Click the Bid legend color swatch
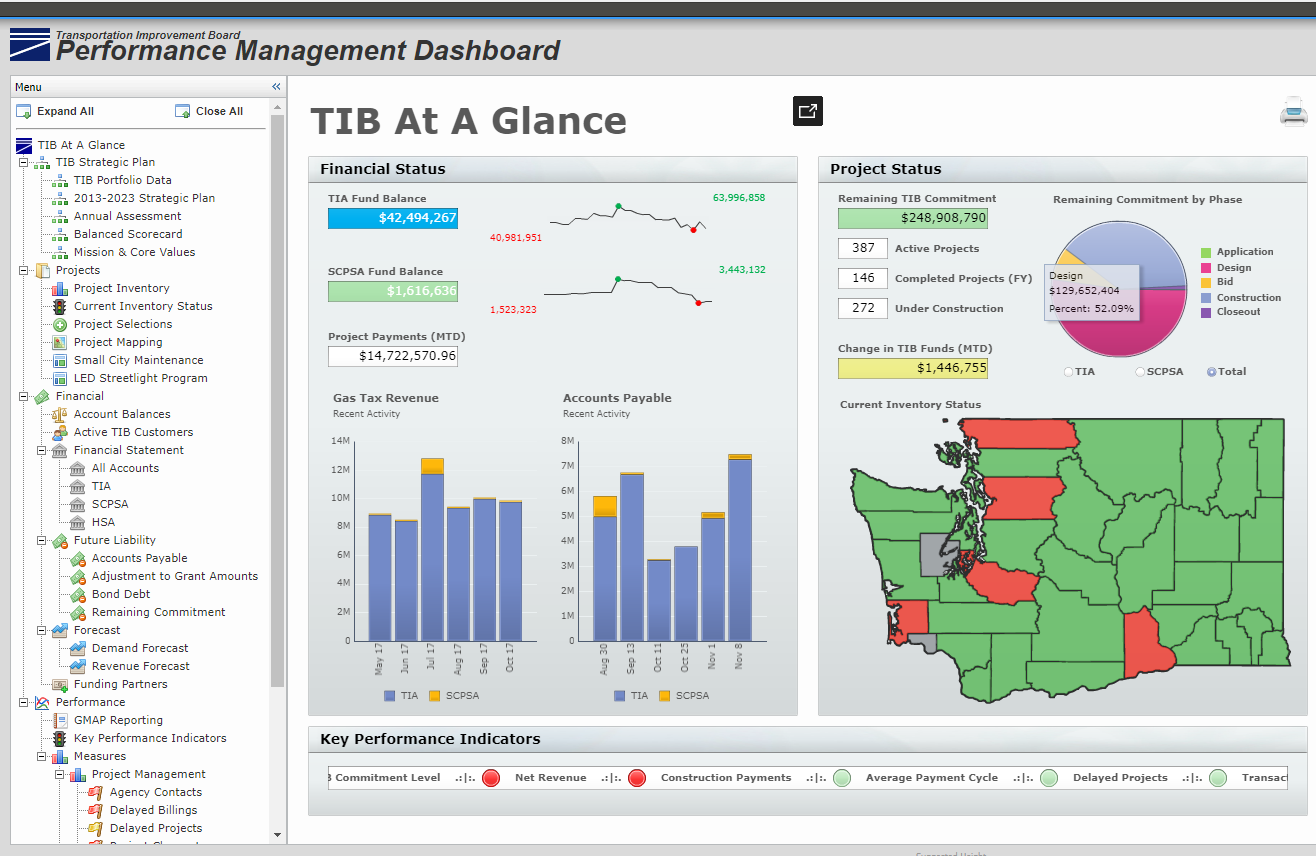Viewport: 1316px width, 856px height. (1206, 283)
